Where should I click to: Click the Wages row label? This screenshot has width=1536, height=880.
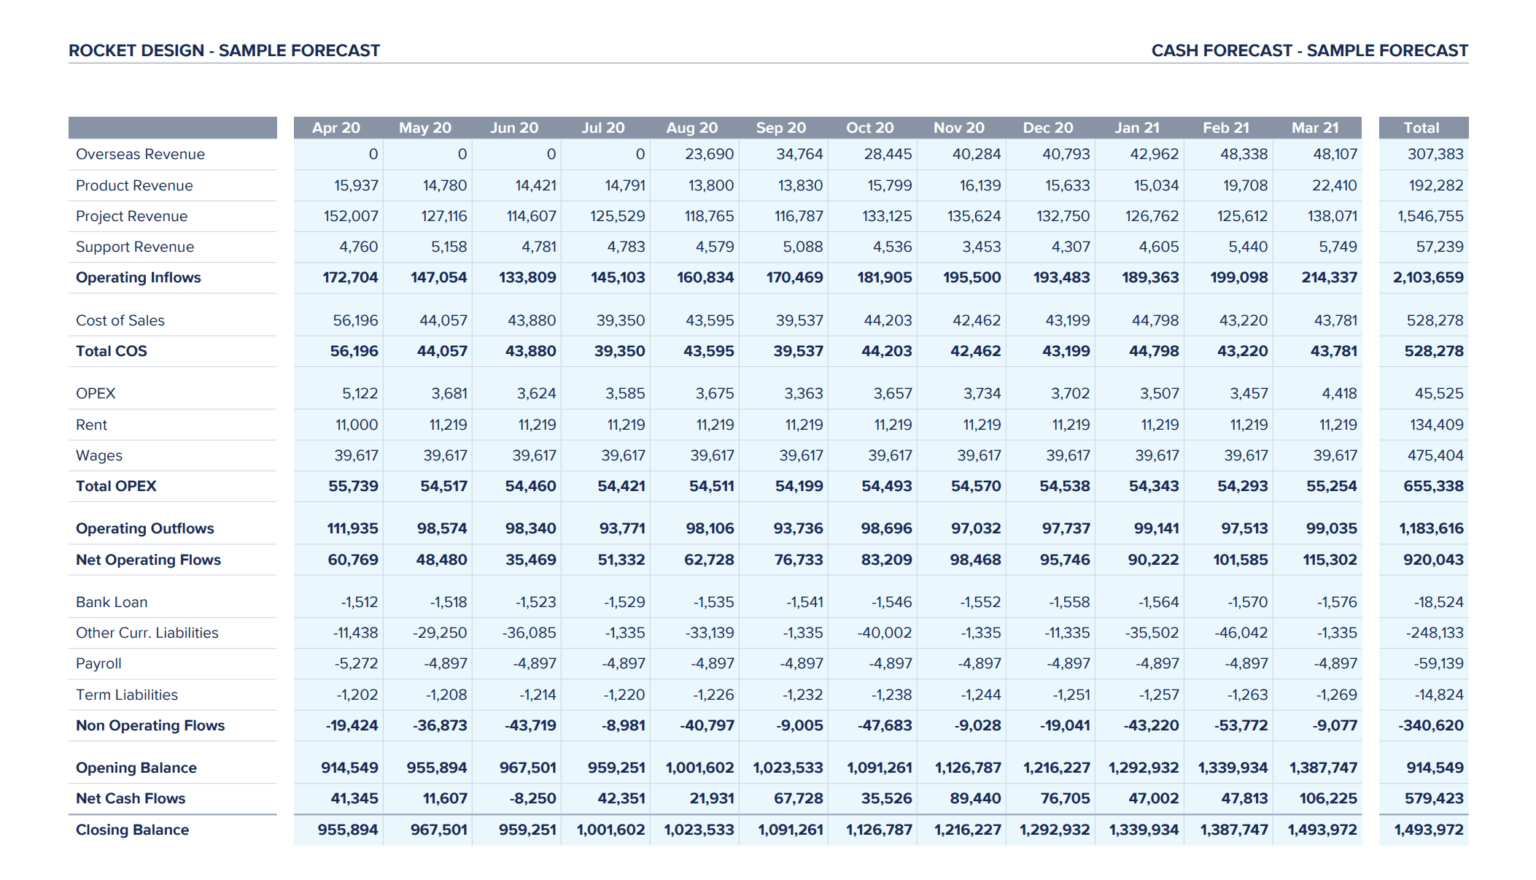click(99, 455)
